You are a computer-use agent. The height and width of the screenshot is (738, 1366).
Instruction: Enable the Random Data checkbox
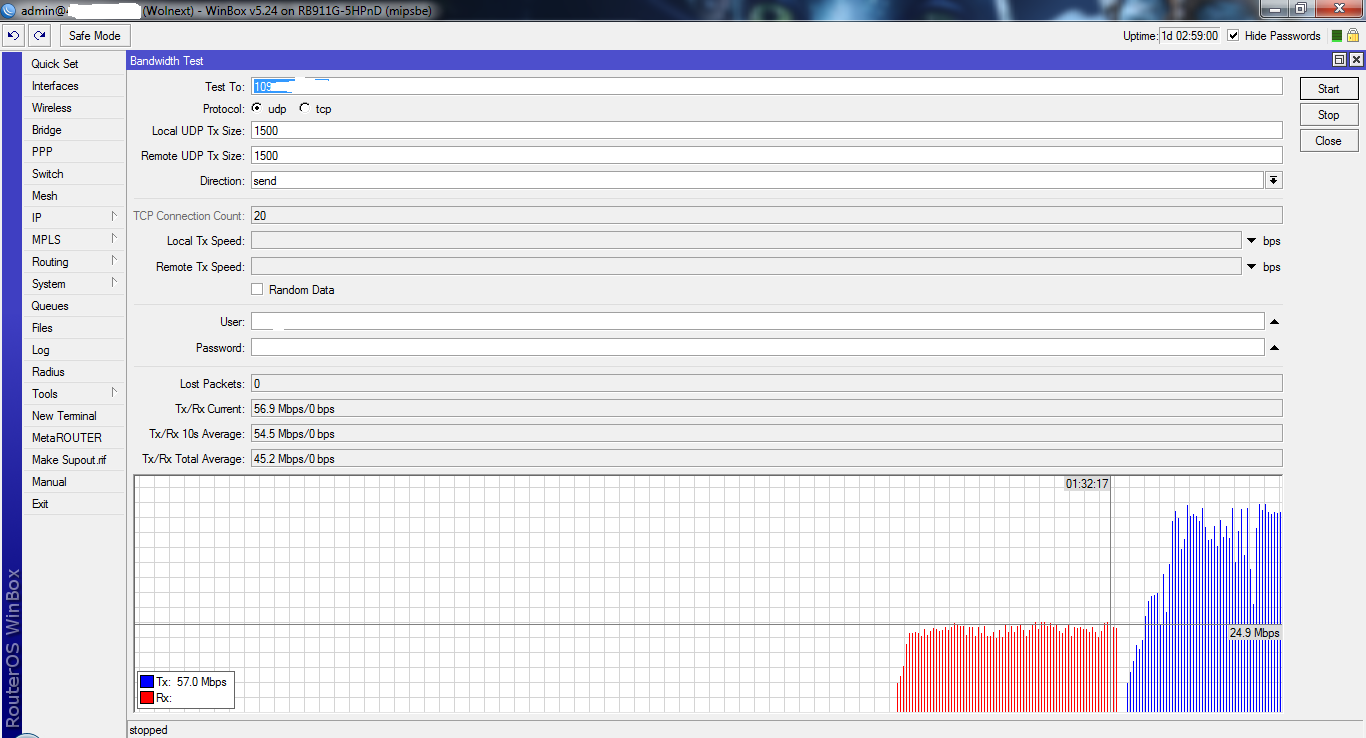257,290
